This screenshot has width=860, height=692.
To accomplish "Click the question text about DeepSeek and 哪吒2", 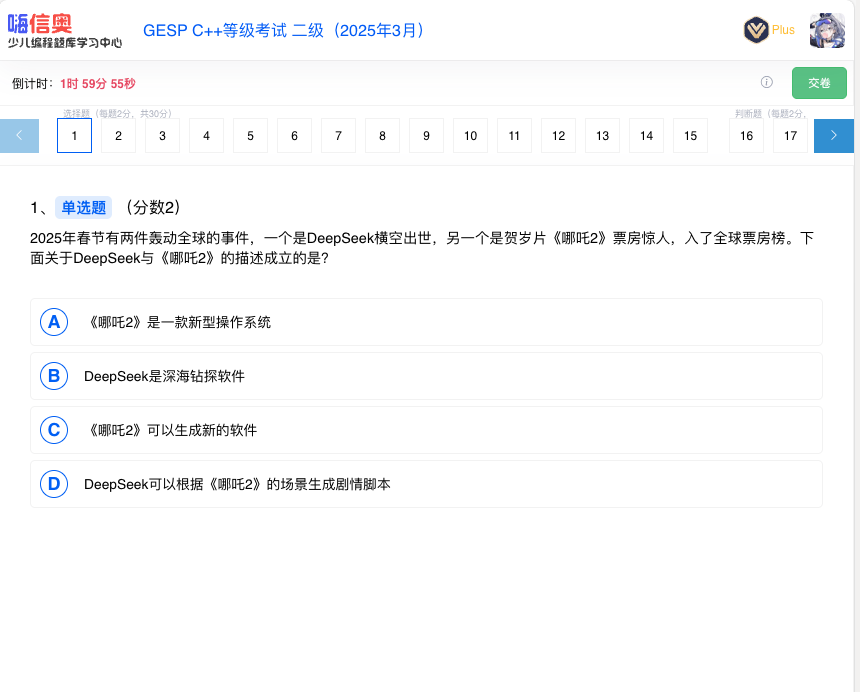I will tap(421, 248).
